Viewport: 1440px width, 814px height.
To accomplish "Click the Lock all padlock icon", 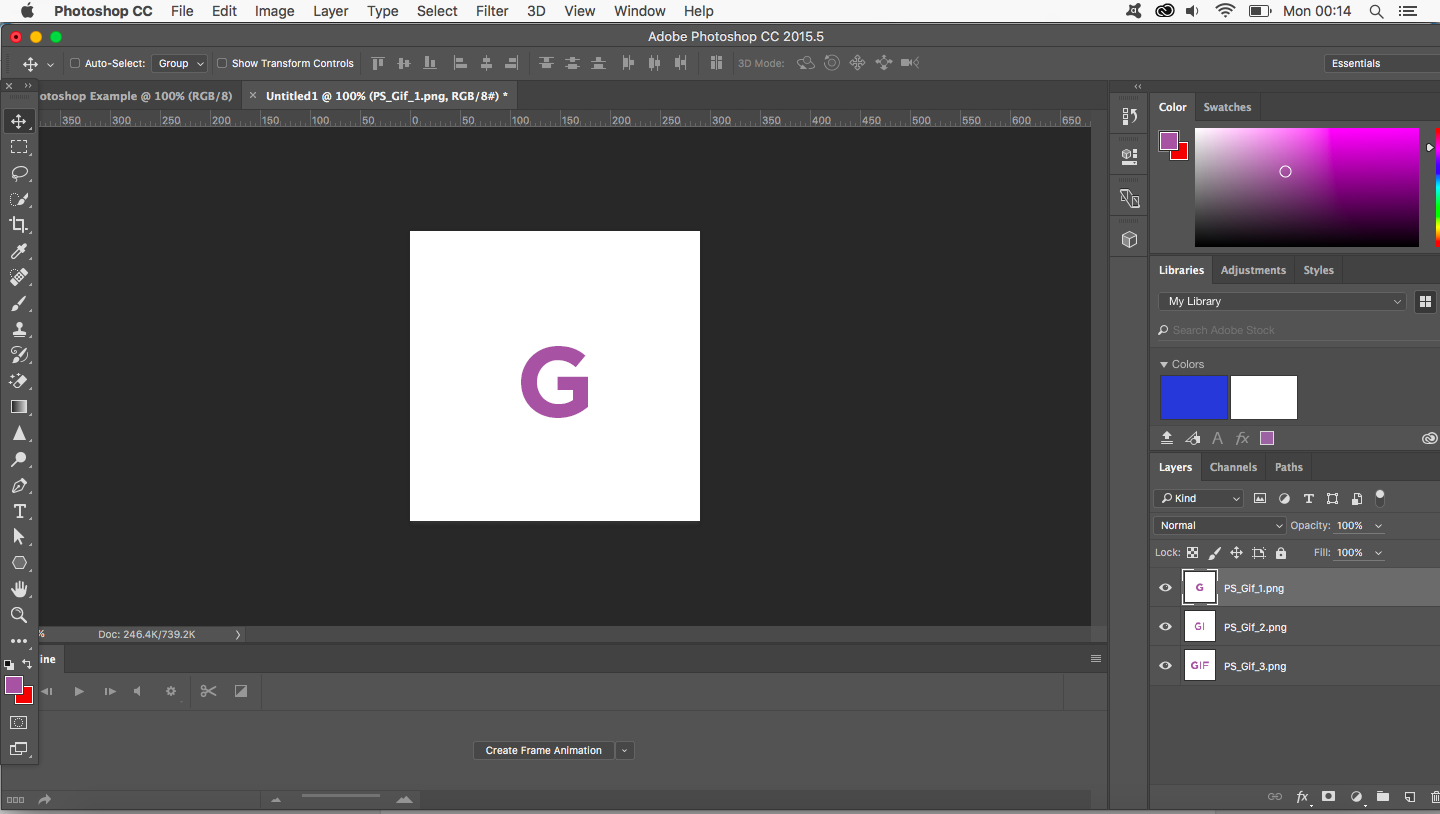I will tap(1281, 553).
